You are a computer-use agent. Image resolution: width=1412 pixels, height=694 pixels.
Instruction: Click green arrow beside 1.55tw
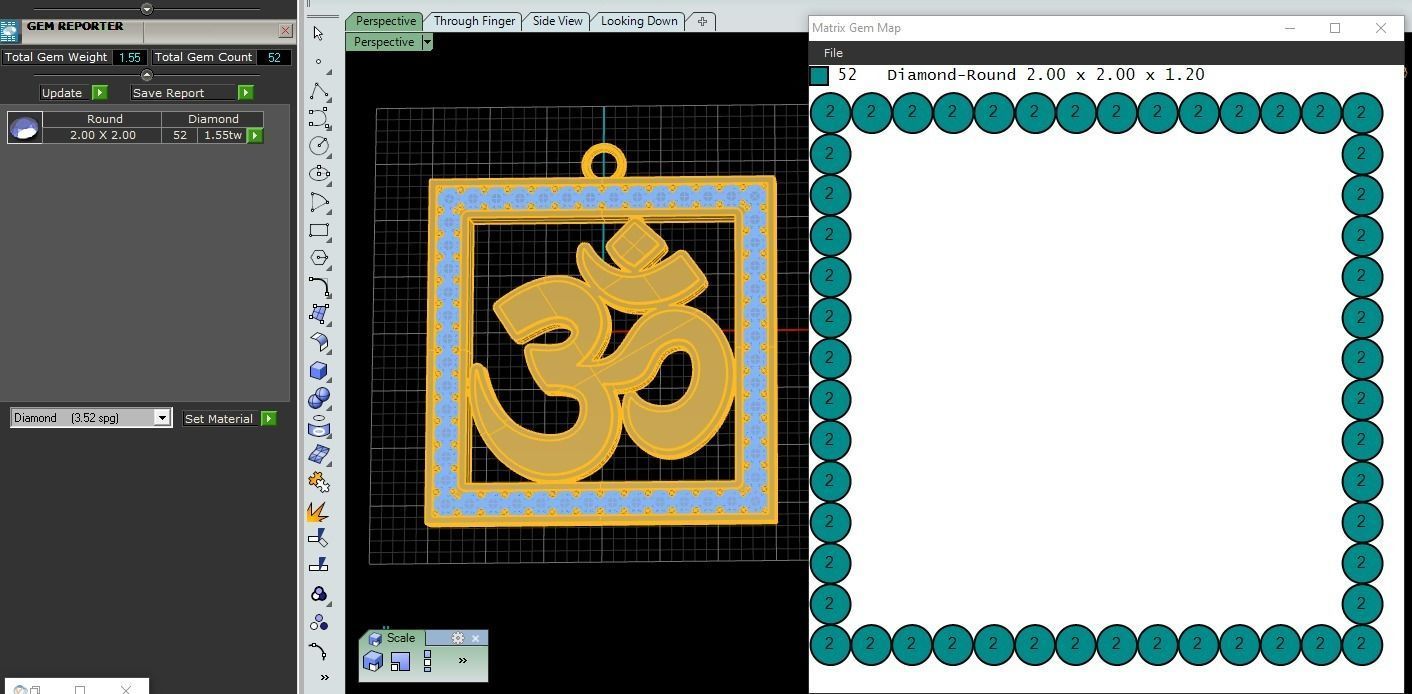point(255,135)
